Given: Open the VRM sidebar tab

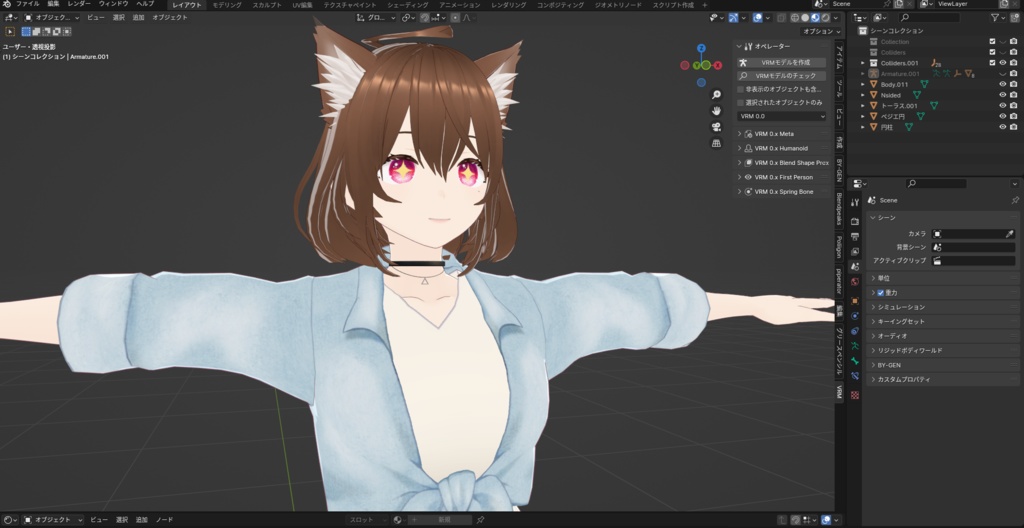Looking at the screenshot, I should pos(840,391).
